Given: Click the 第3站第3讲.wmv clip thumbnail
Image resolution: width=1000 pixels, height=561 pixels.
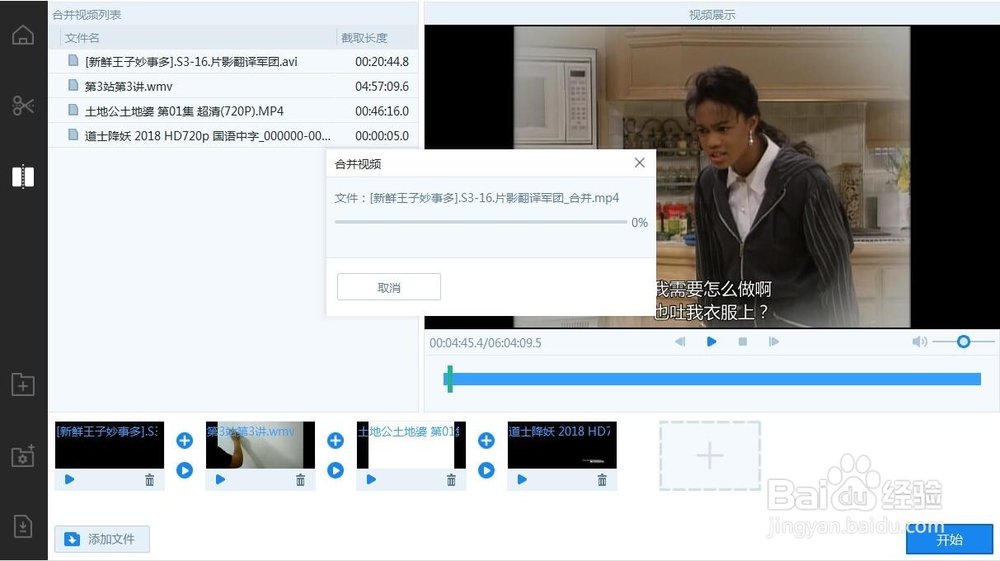Looking at the screenshot, I should coord(260,445).
